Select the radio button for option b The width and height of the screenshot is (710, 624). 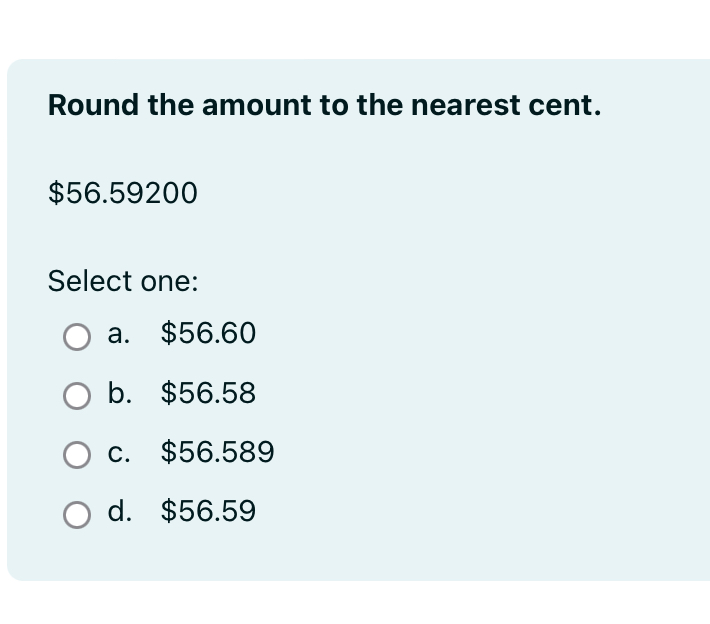(x=77, y=396)
